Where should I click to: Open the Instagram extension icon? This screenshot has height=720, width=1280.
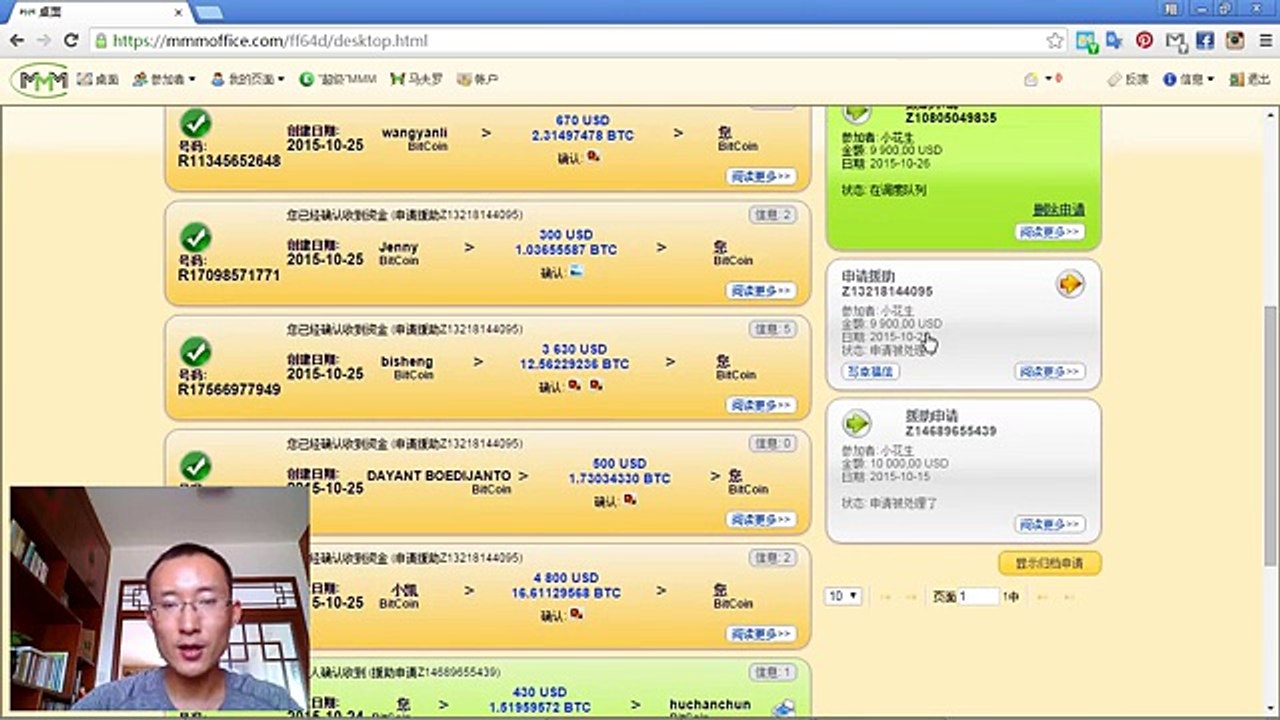(1235, 41)
